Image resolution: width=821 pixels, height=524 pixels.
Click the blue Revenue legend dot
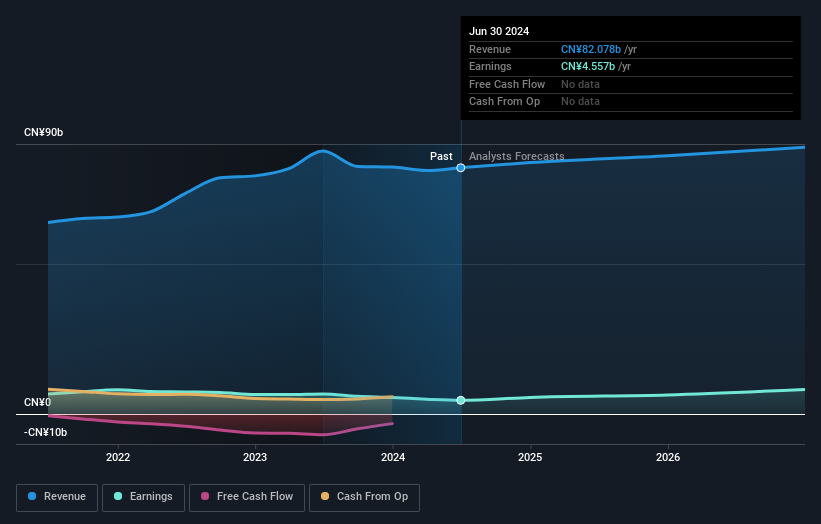click(32, 496)
